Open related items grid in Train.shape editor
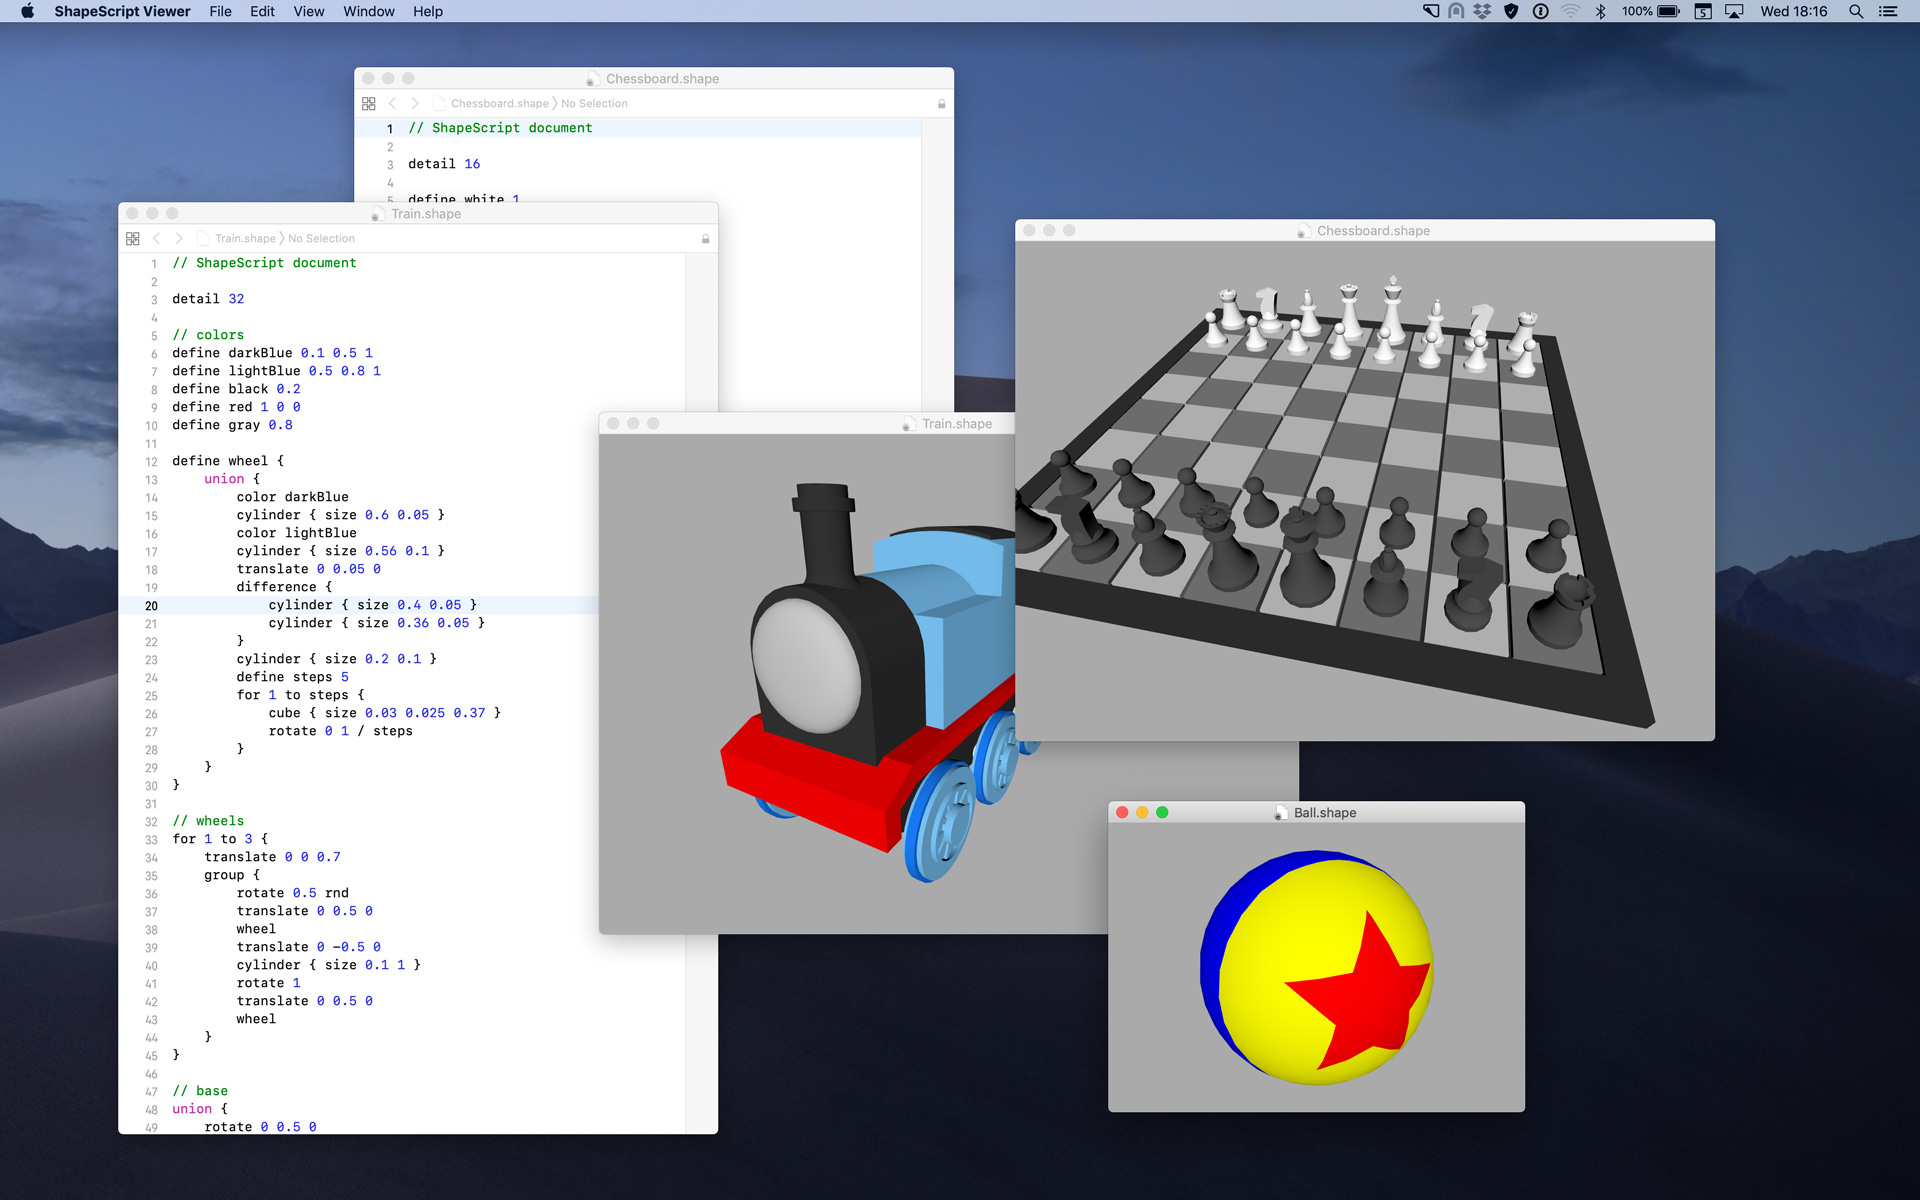 (x=133, y=239)
